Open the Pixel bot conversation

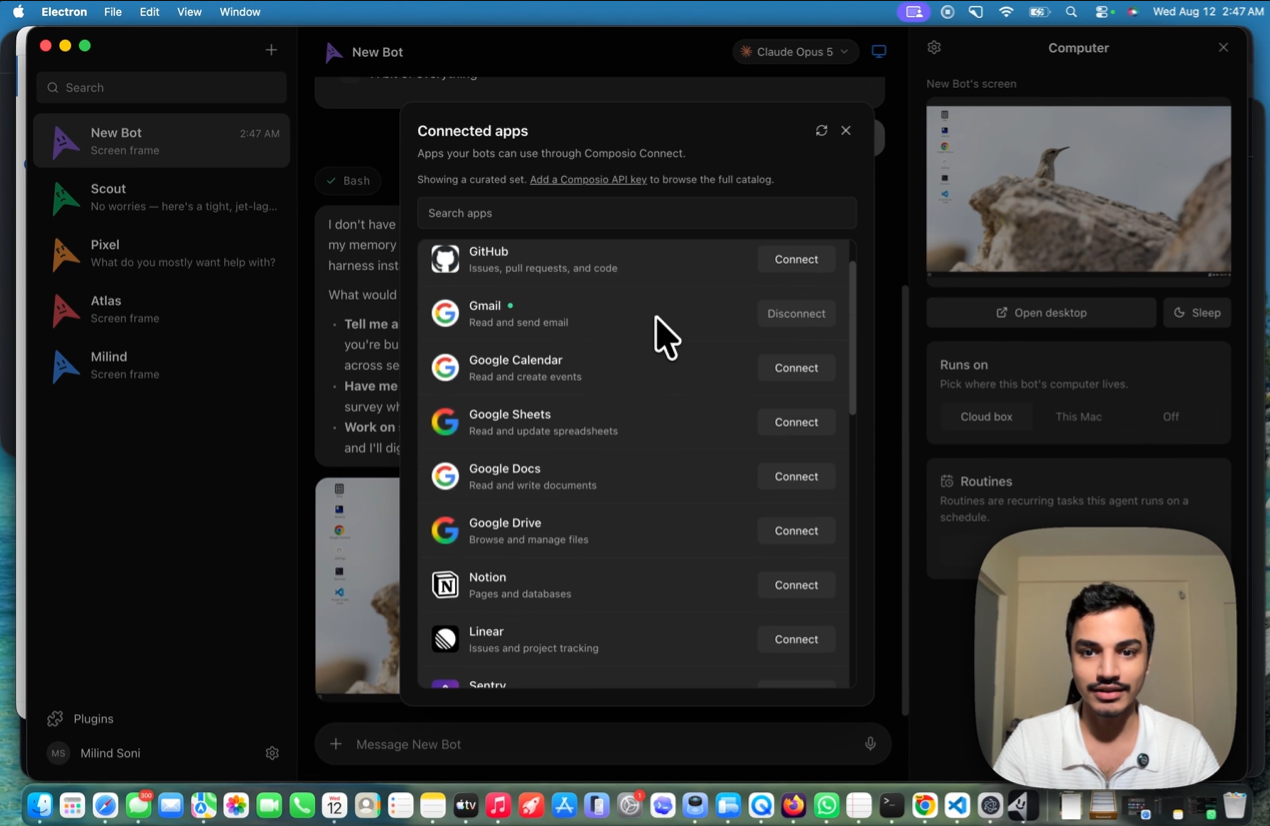[162, 253]
